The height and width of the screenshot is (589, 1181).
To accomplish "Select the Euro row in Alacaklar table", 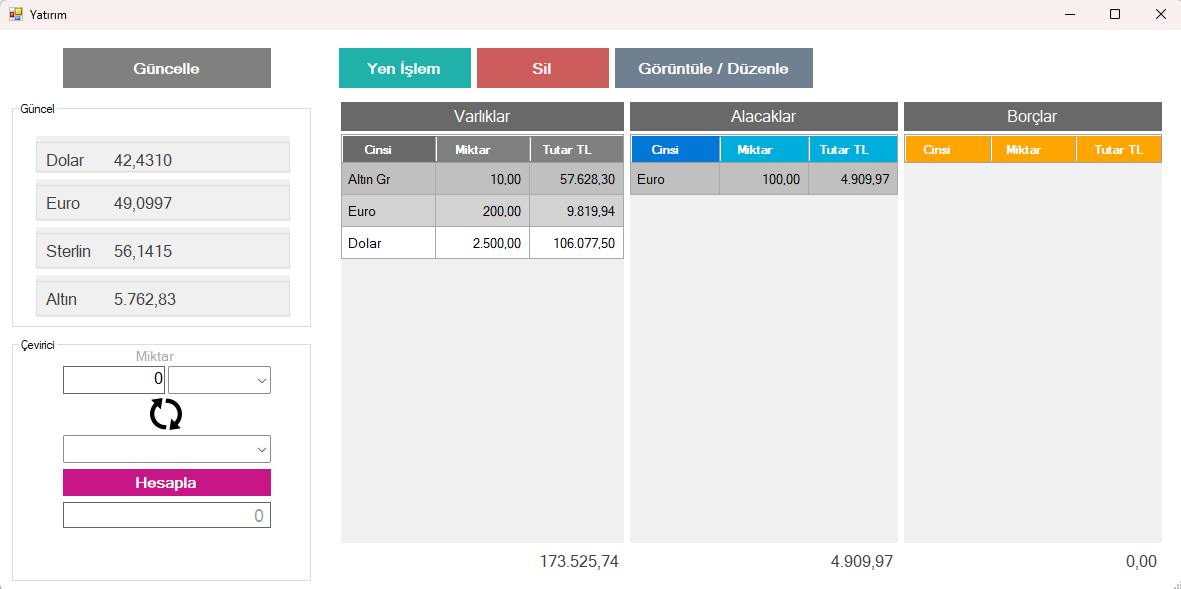I will point(674,179).
